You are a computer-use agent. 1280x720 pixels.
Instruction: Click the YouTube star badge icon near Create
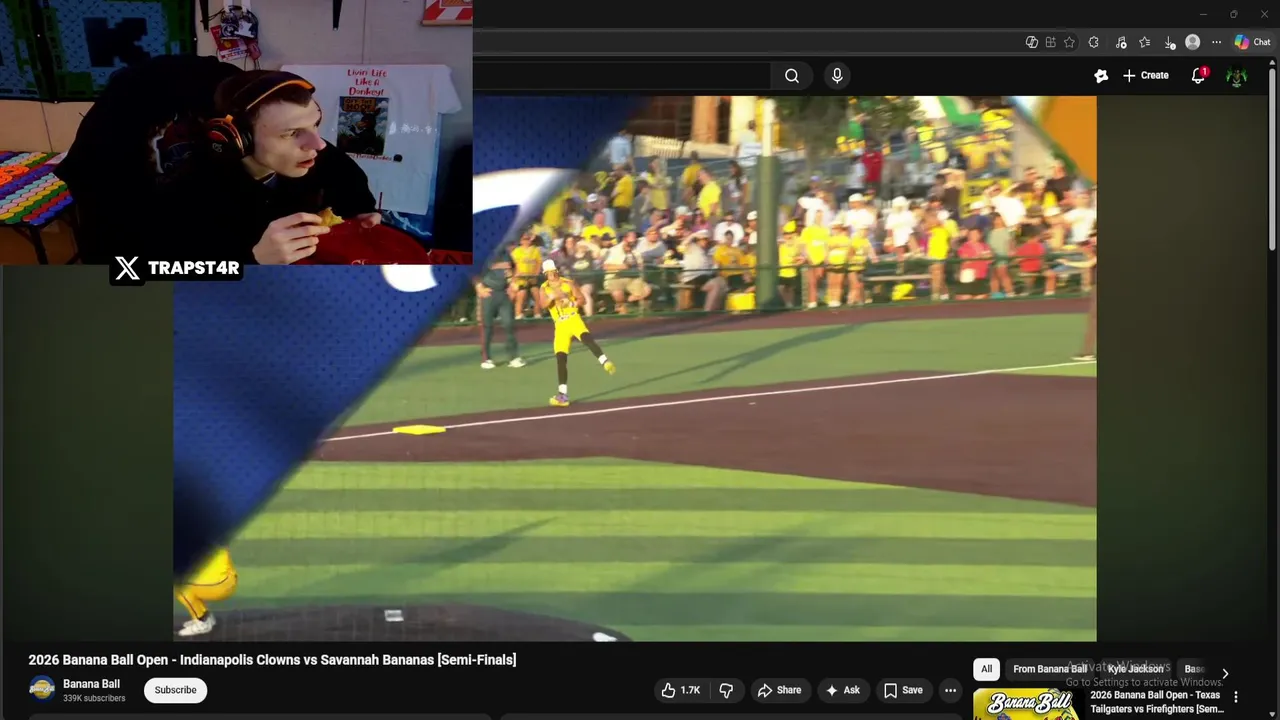click(x=1101, y=75)
